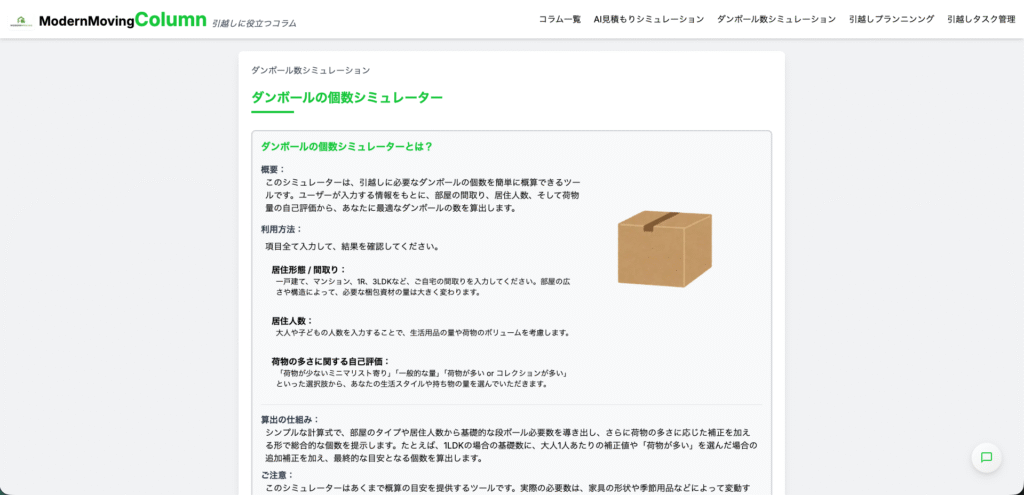Click the green house logo icon
Viewport: 1024px width, 495px height.
click(21, 20)
